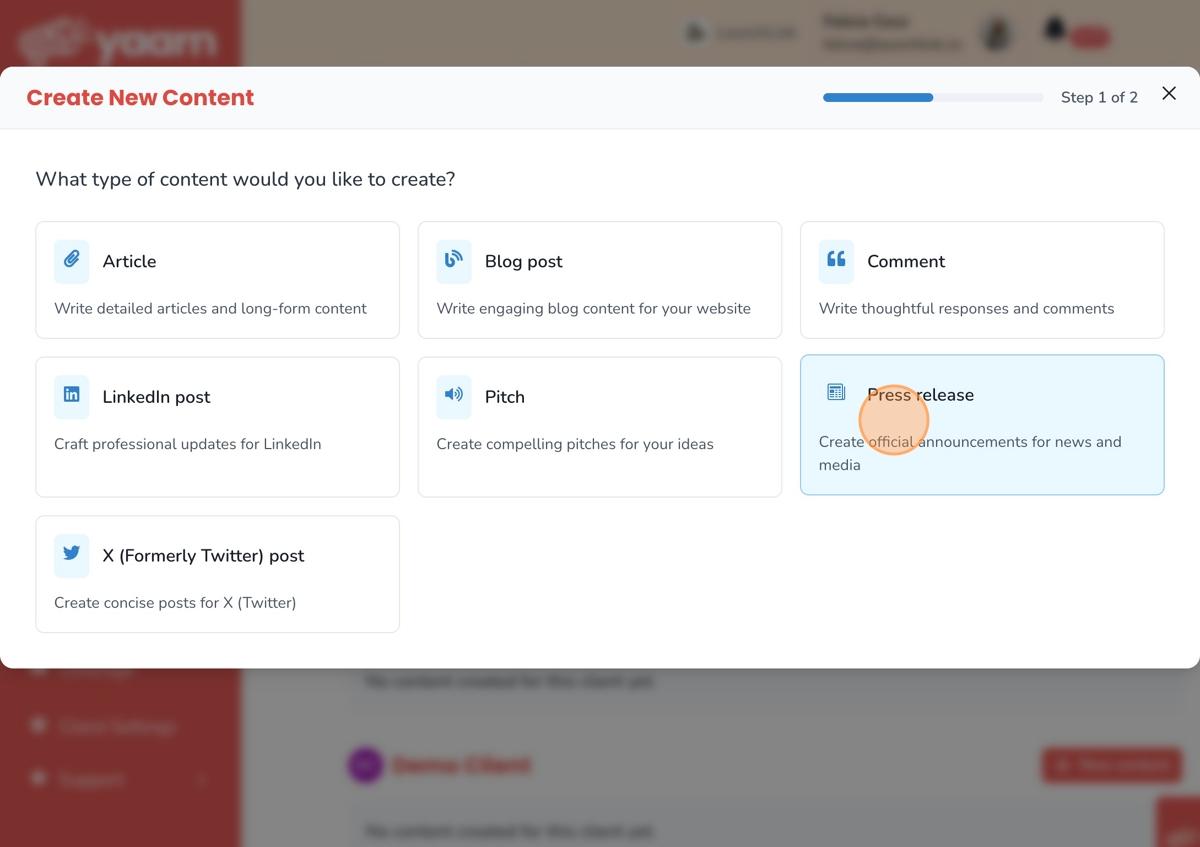Click the Twitter bird icon
This screenshot has width=1200, height=847.
(x=72, y=554)
